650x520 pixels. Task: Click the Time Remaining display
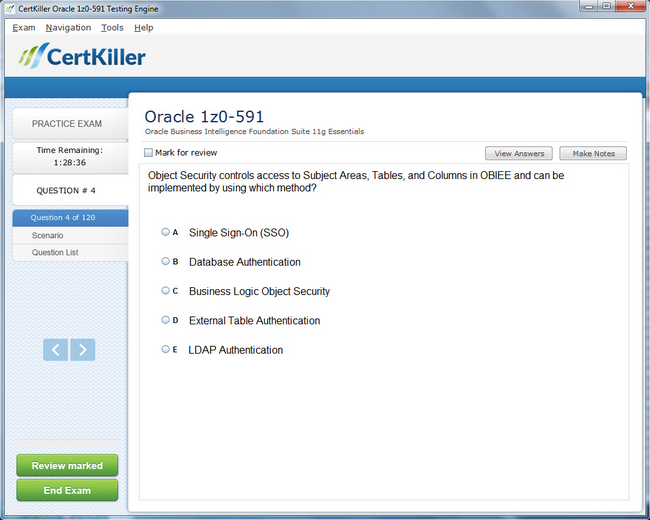(70, 157)
